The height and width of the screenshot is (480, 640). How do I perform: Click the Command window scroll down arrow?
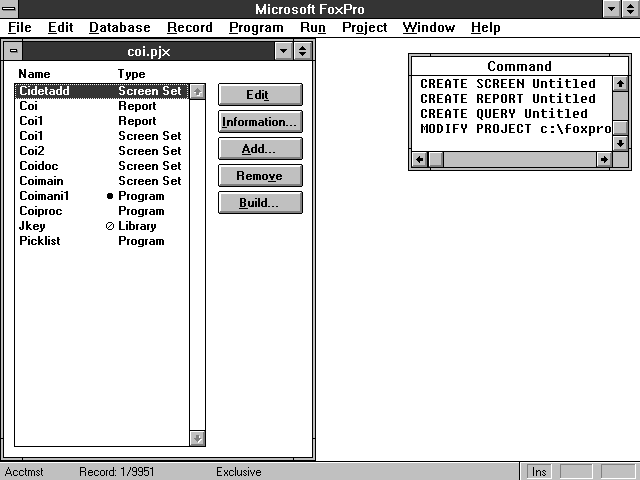pos(621,143)
